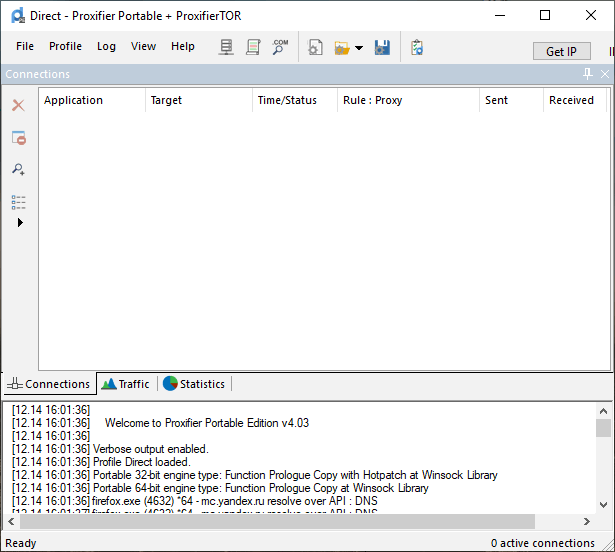Expand the open profile dropdown arrow
Screen dimensions: 615x552
tap(359, 48)
